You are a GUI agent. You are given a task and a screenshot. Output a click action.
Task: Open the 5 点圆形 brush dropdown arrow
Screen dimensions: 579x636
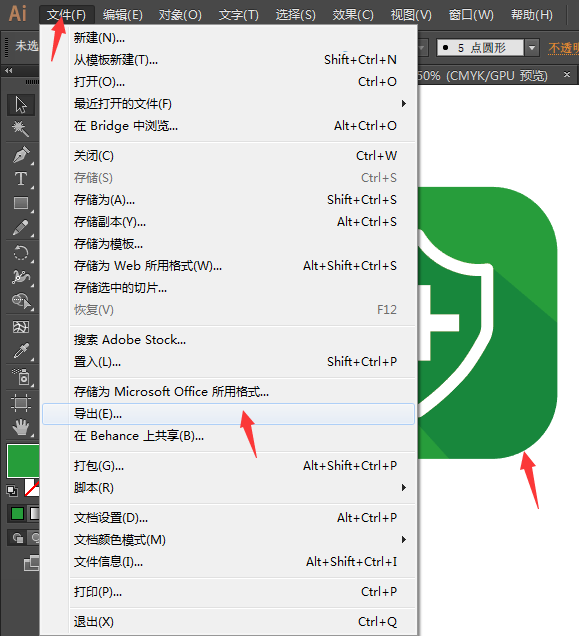point(532,48)
